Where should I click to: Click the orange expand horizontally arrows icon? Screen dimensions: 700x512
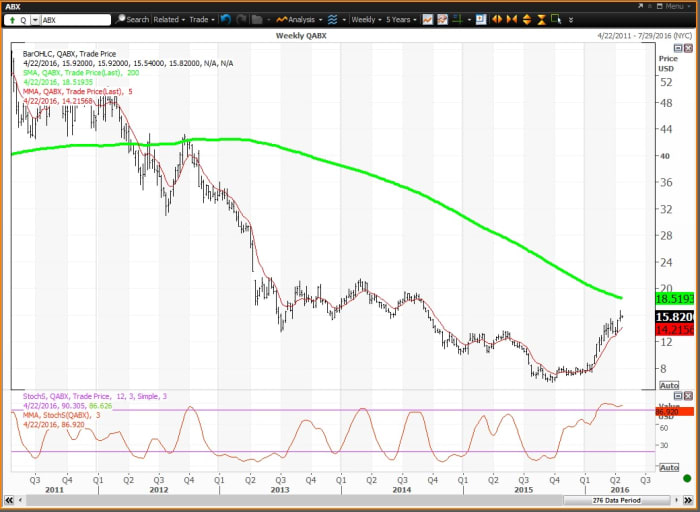(x=498, y=19)
